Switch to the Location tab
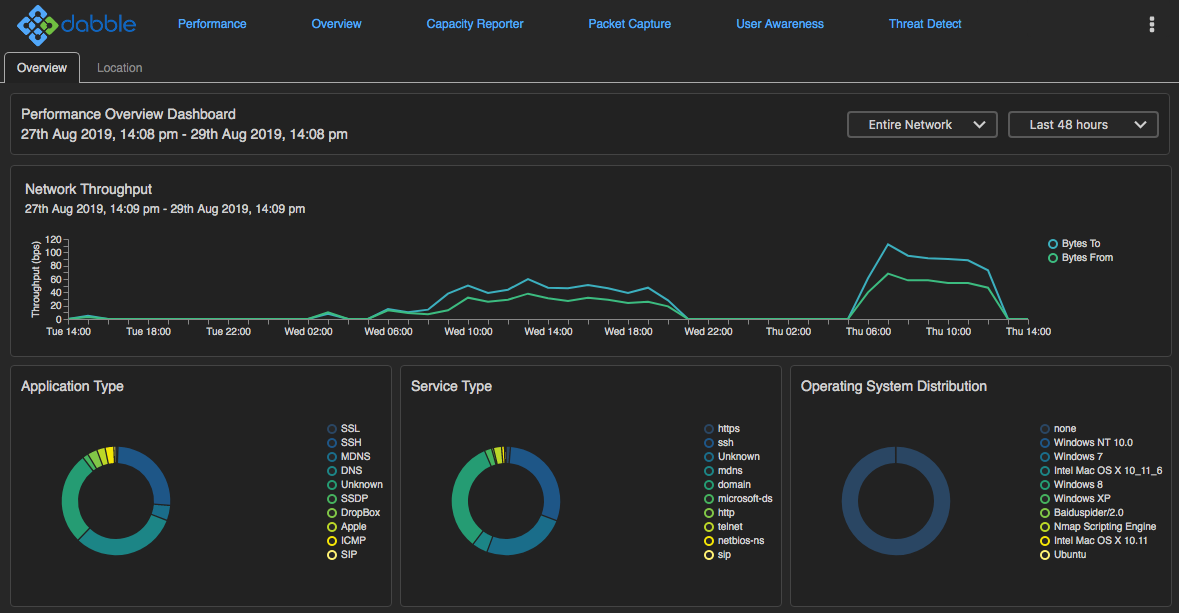Image resolution: width=1179 pixels, height=613 pixels. [119, 68]
